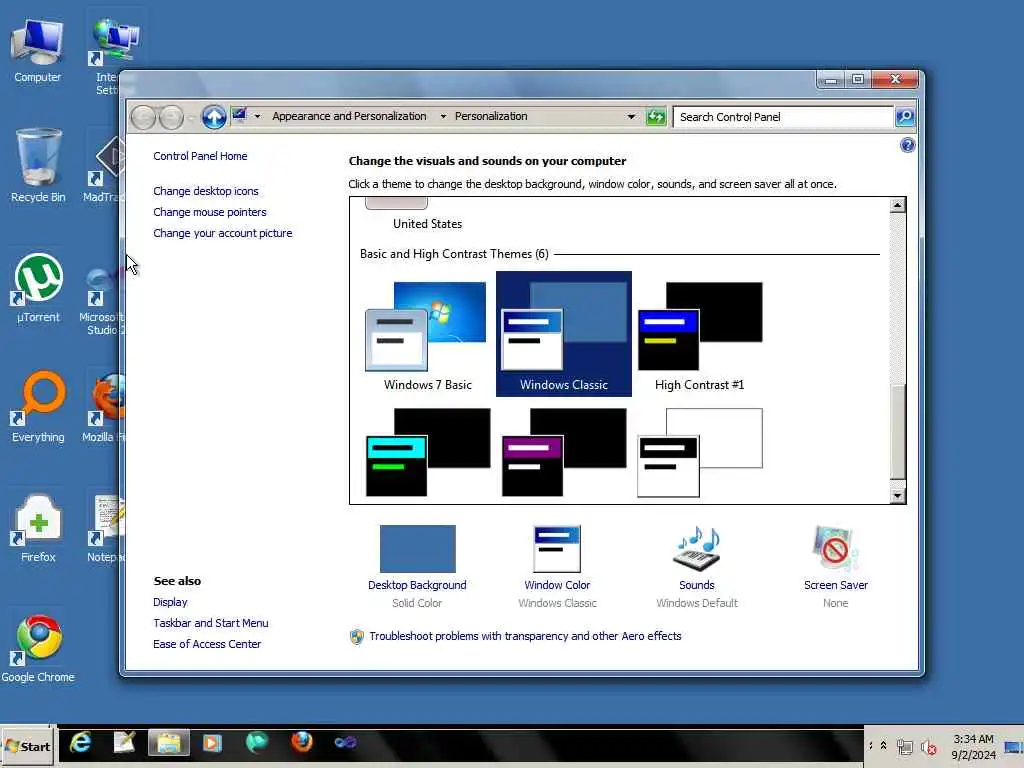Show hidden tray icons arrow
Screen dimensions: 1024x768
click(x=883, y=745)
